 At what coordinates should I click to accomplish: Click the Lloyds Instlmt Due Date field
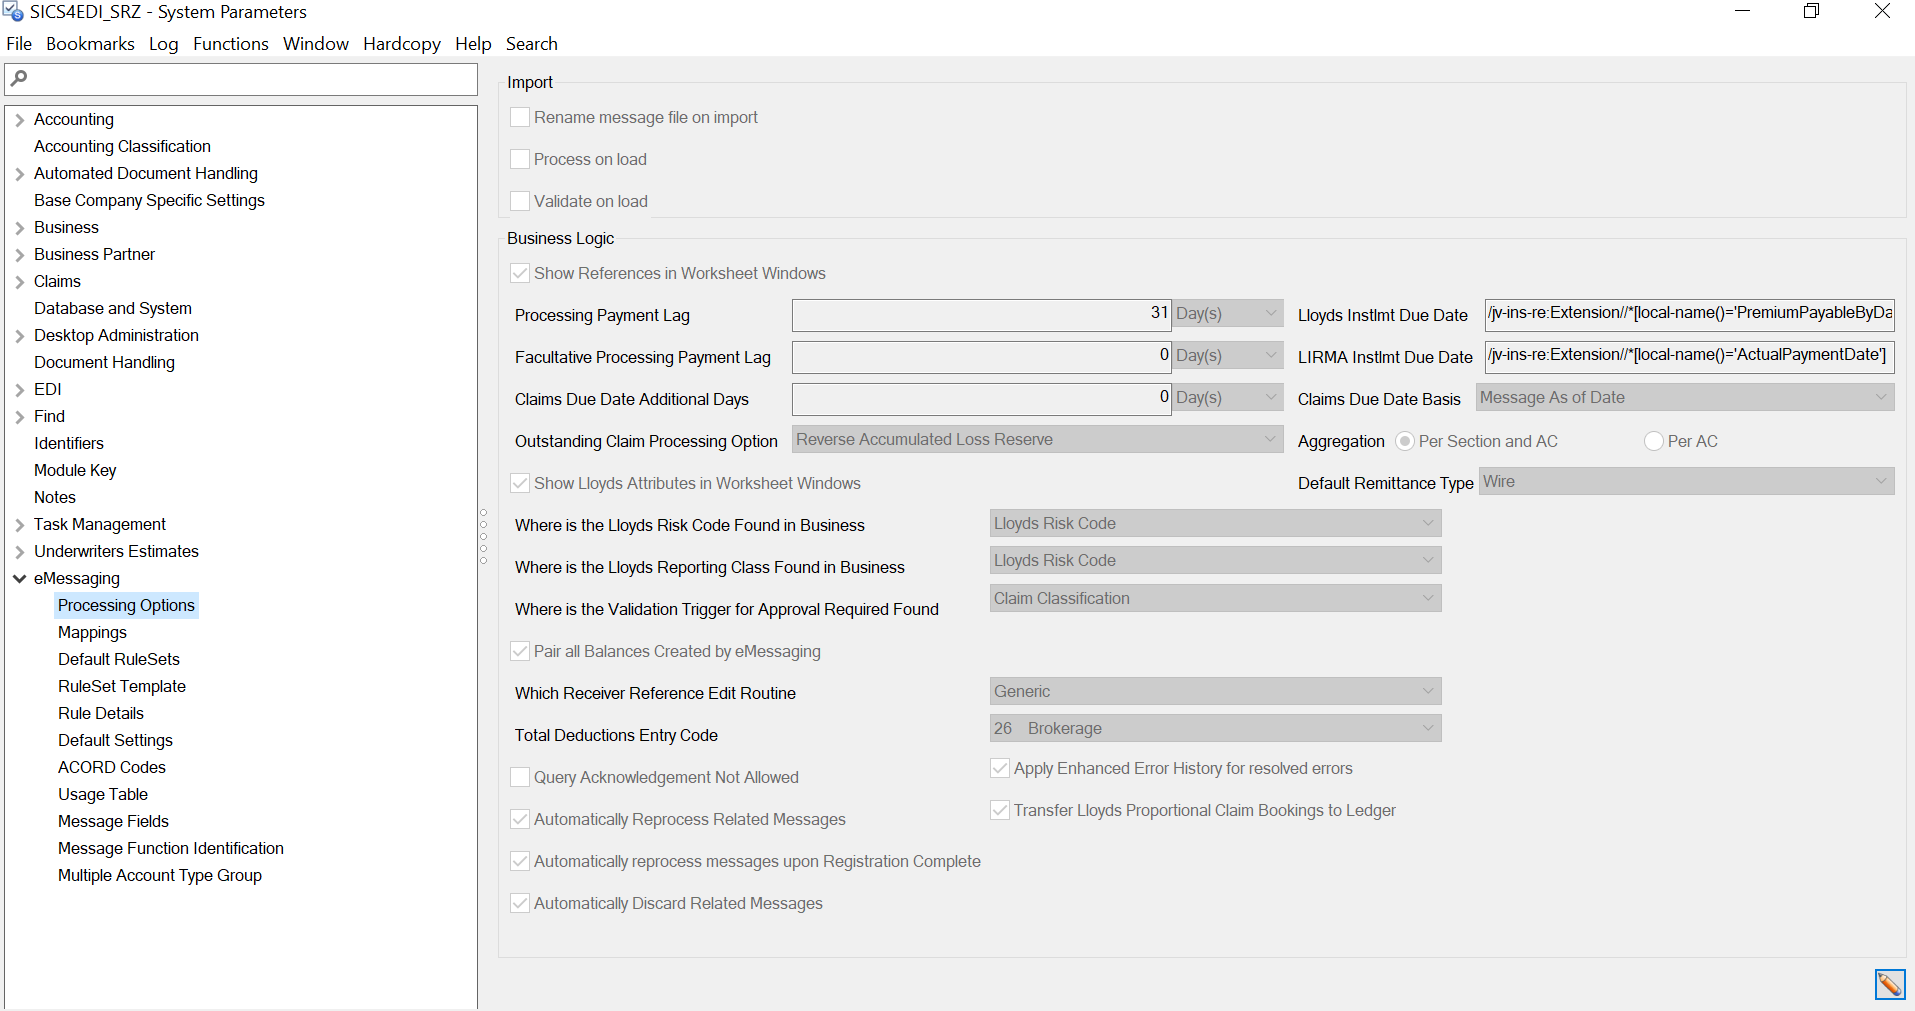point(1688,314)
